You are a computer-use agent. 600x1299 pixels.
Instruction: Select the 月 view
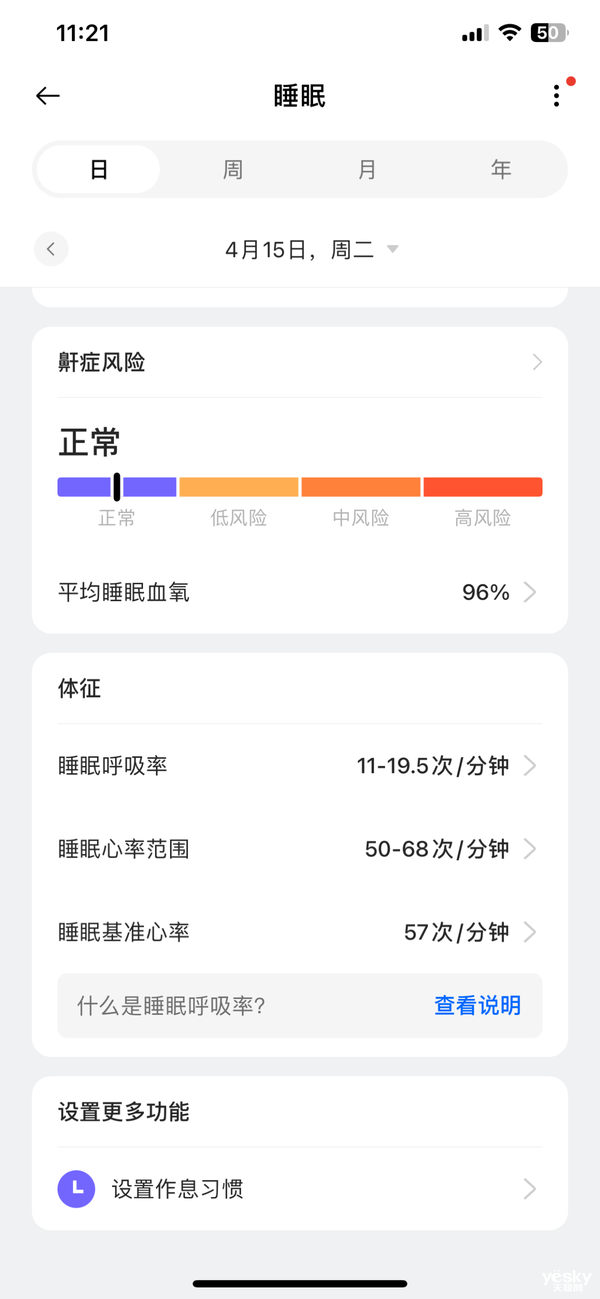(366, 169)
